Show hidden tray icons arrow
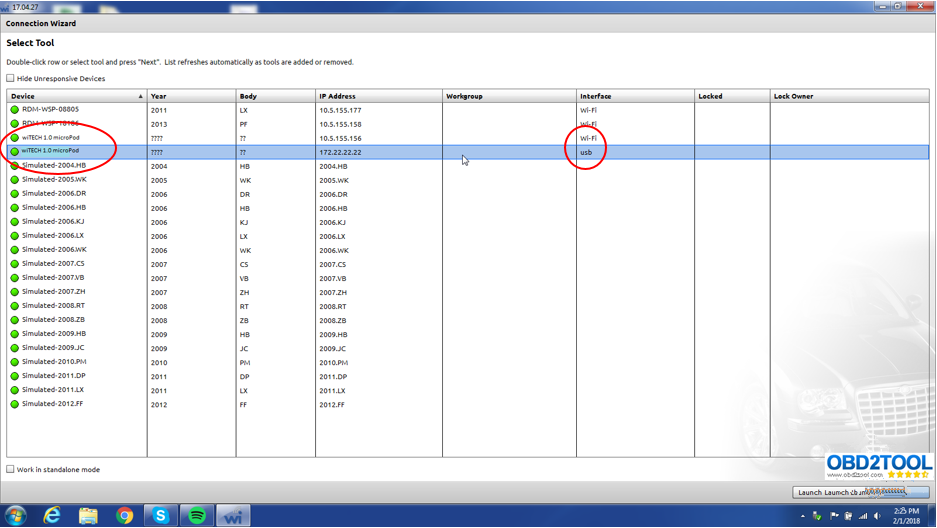The image size is (937, 528). point(803,516)
